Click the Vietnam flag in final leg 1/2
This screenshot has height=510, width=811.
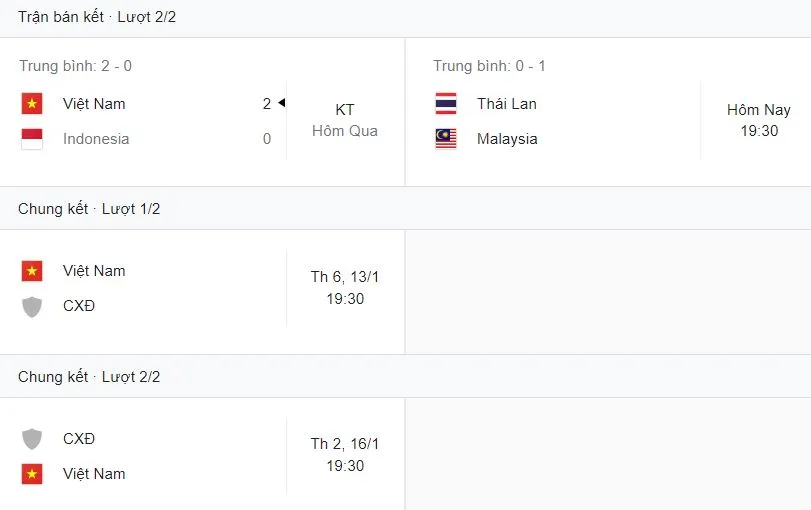(32, 271)
